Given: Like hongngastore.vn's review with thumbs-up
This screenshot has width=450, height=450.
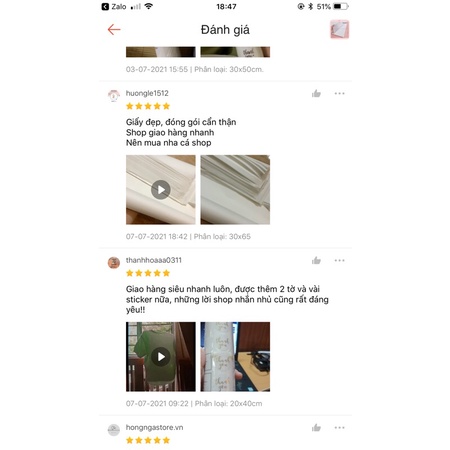Looking at the screenshot, I should point(316,428).
